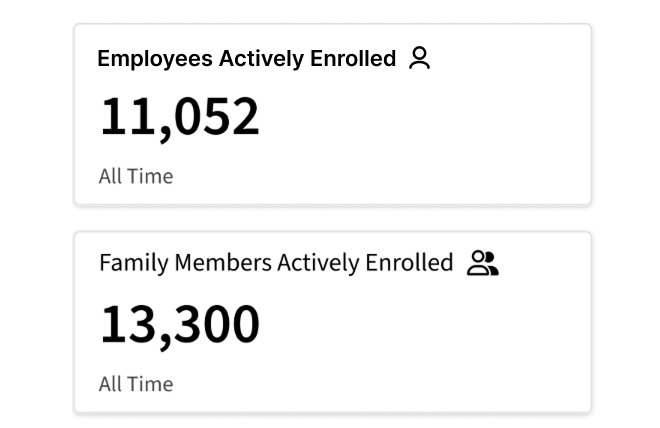Open the All Time filter under 11,052
Viewport: 660px width, 428px height.
coord(136,176)
